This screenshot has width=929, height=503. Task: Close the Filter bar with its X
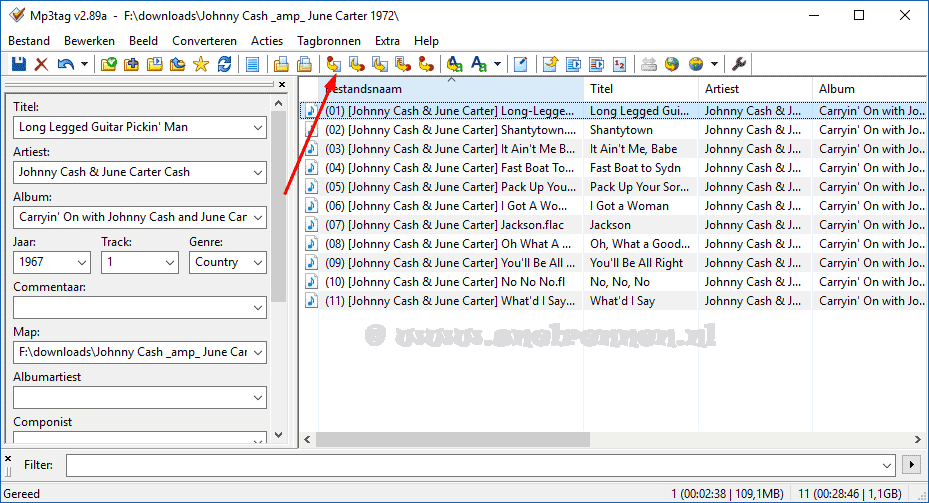pos(8,459)
